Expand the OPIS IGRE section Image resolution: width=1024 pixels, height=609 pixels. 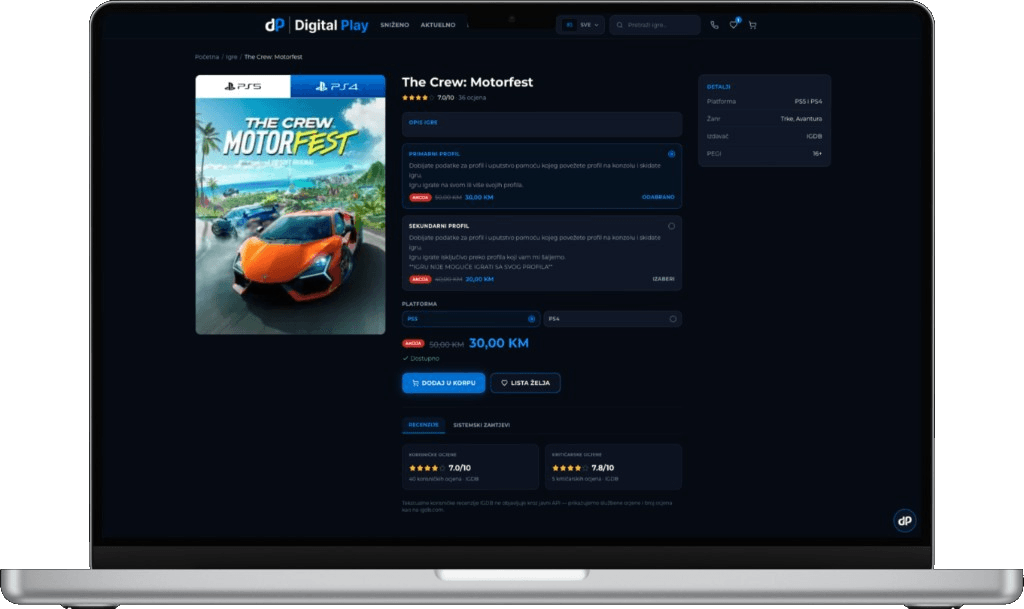(x=541, y=123)
